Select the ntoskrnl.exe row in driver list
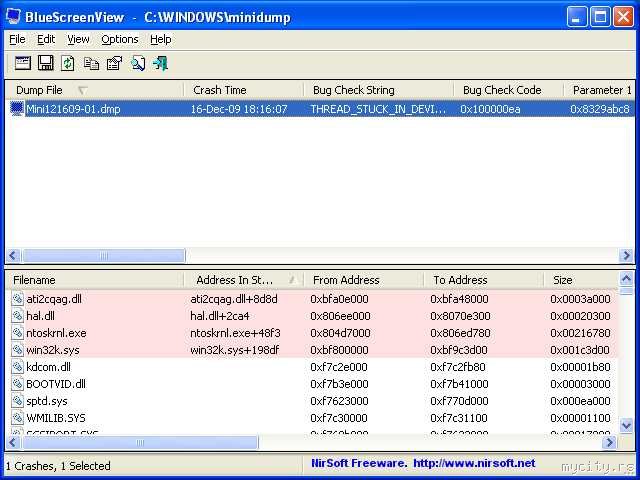Image resolution: width=640 pixels, height=480 pixels. coord(56,333)
